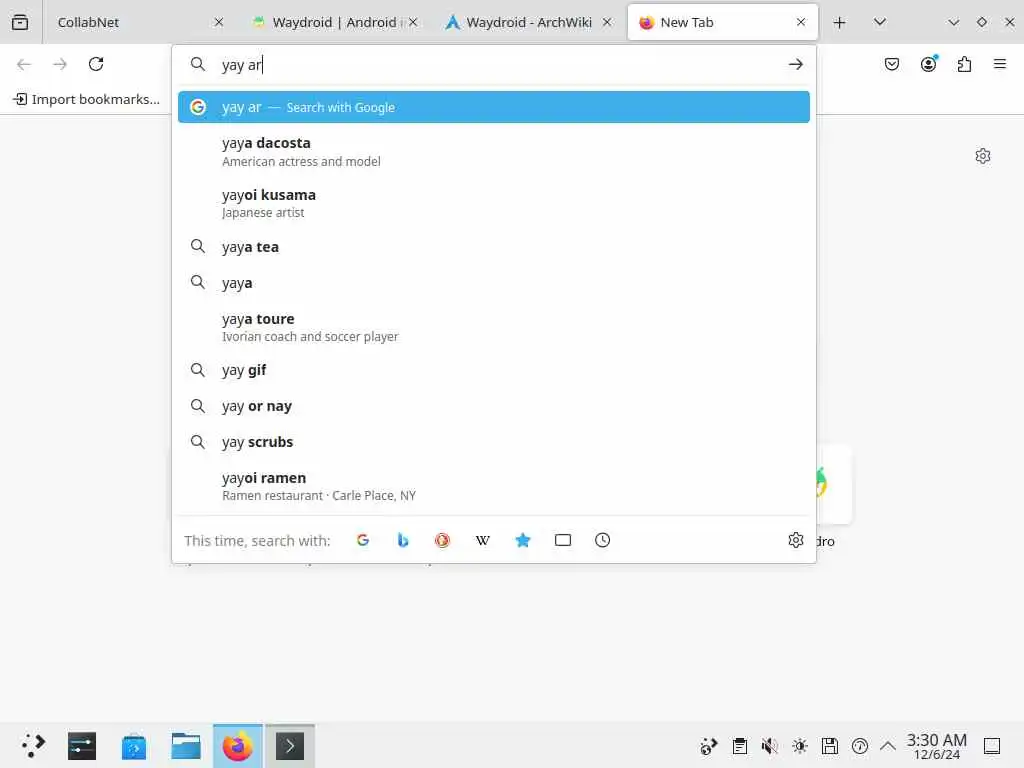Image resolution: width=1024 pixels, height=768 pixels.
Task: Open the KDE application launcher
Action: coord(33,745)
